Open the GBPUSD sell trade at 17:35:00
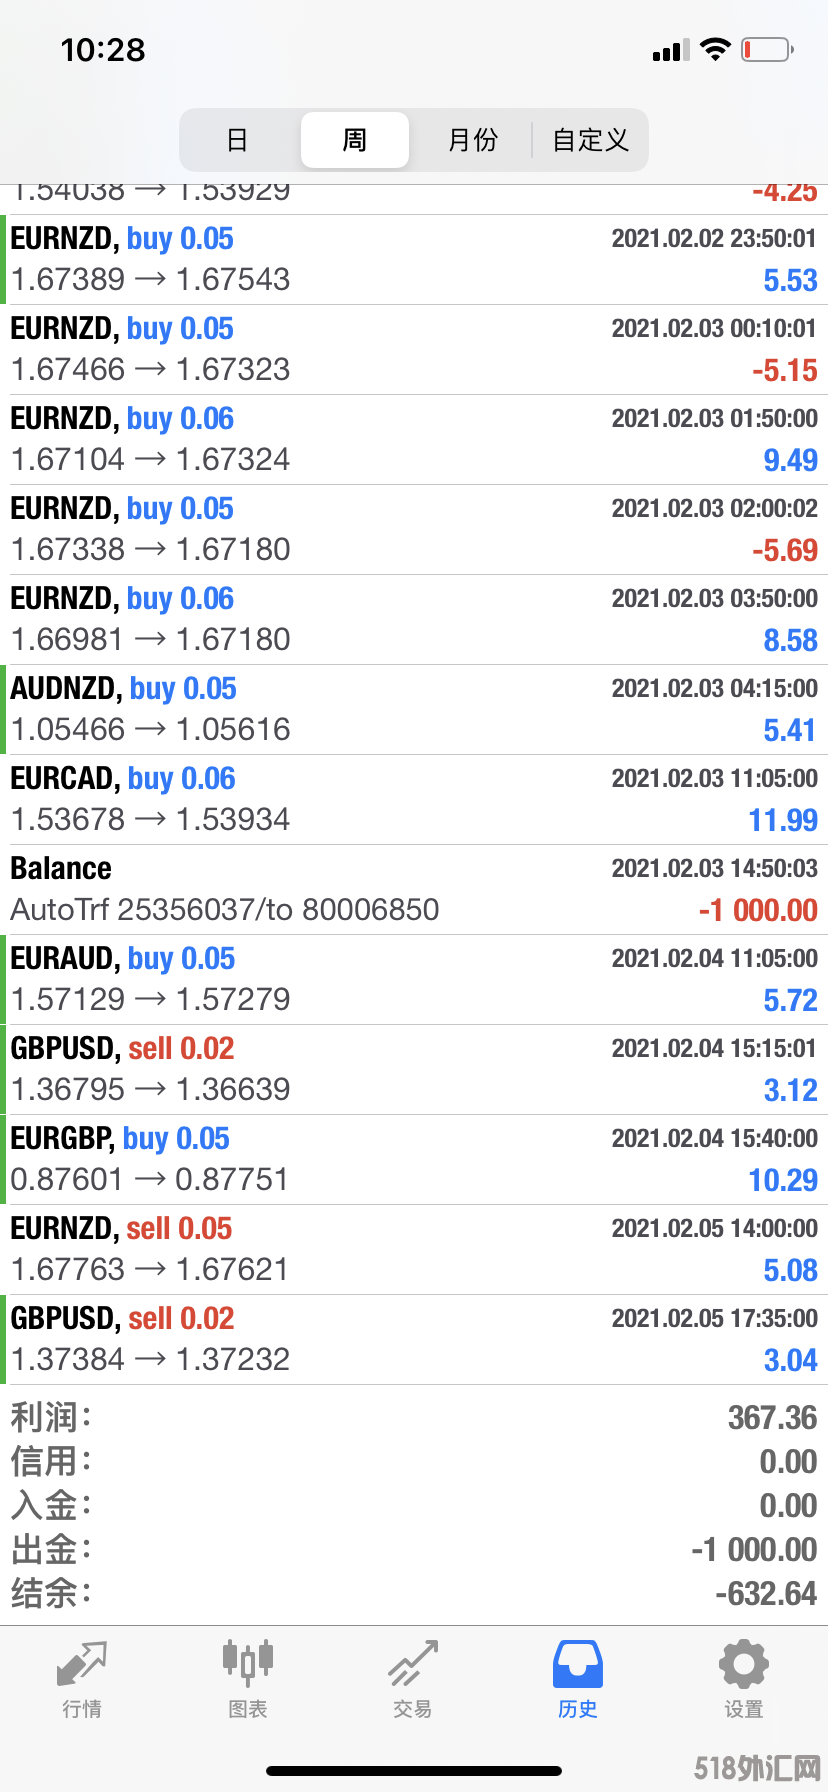This screenshot has width=828, height=1792. pos(414,1340)
